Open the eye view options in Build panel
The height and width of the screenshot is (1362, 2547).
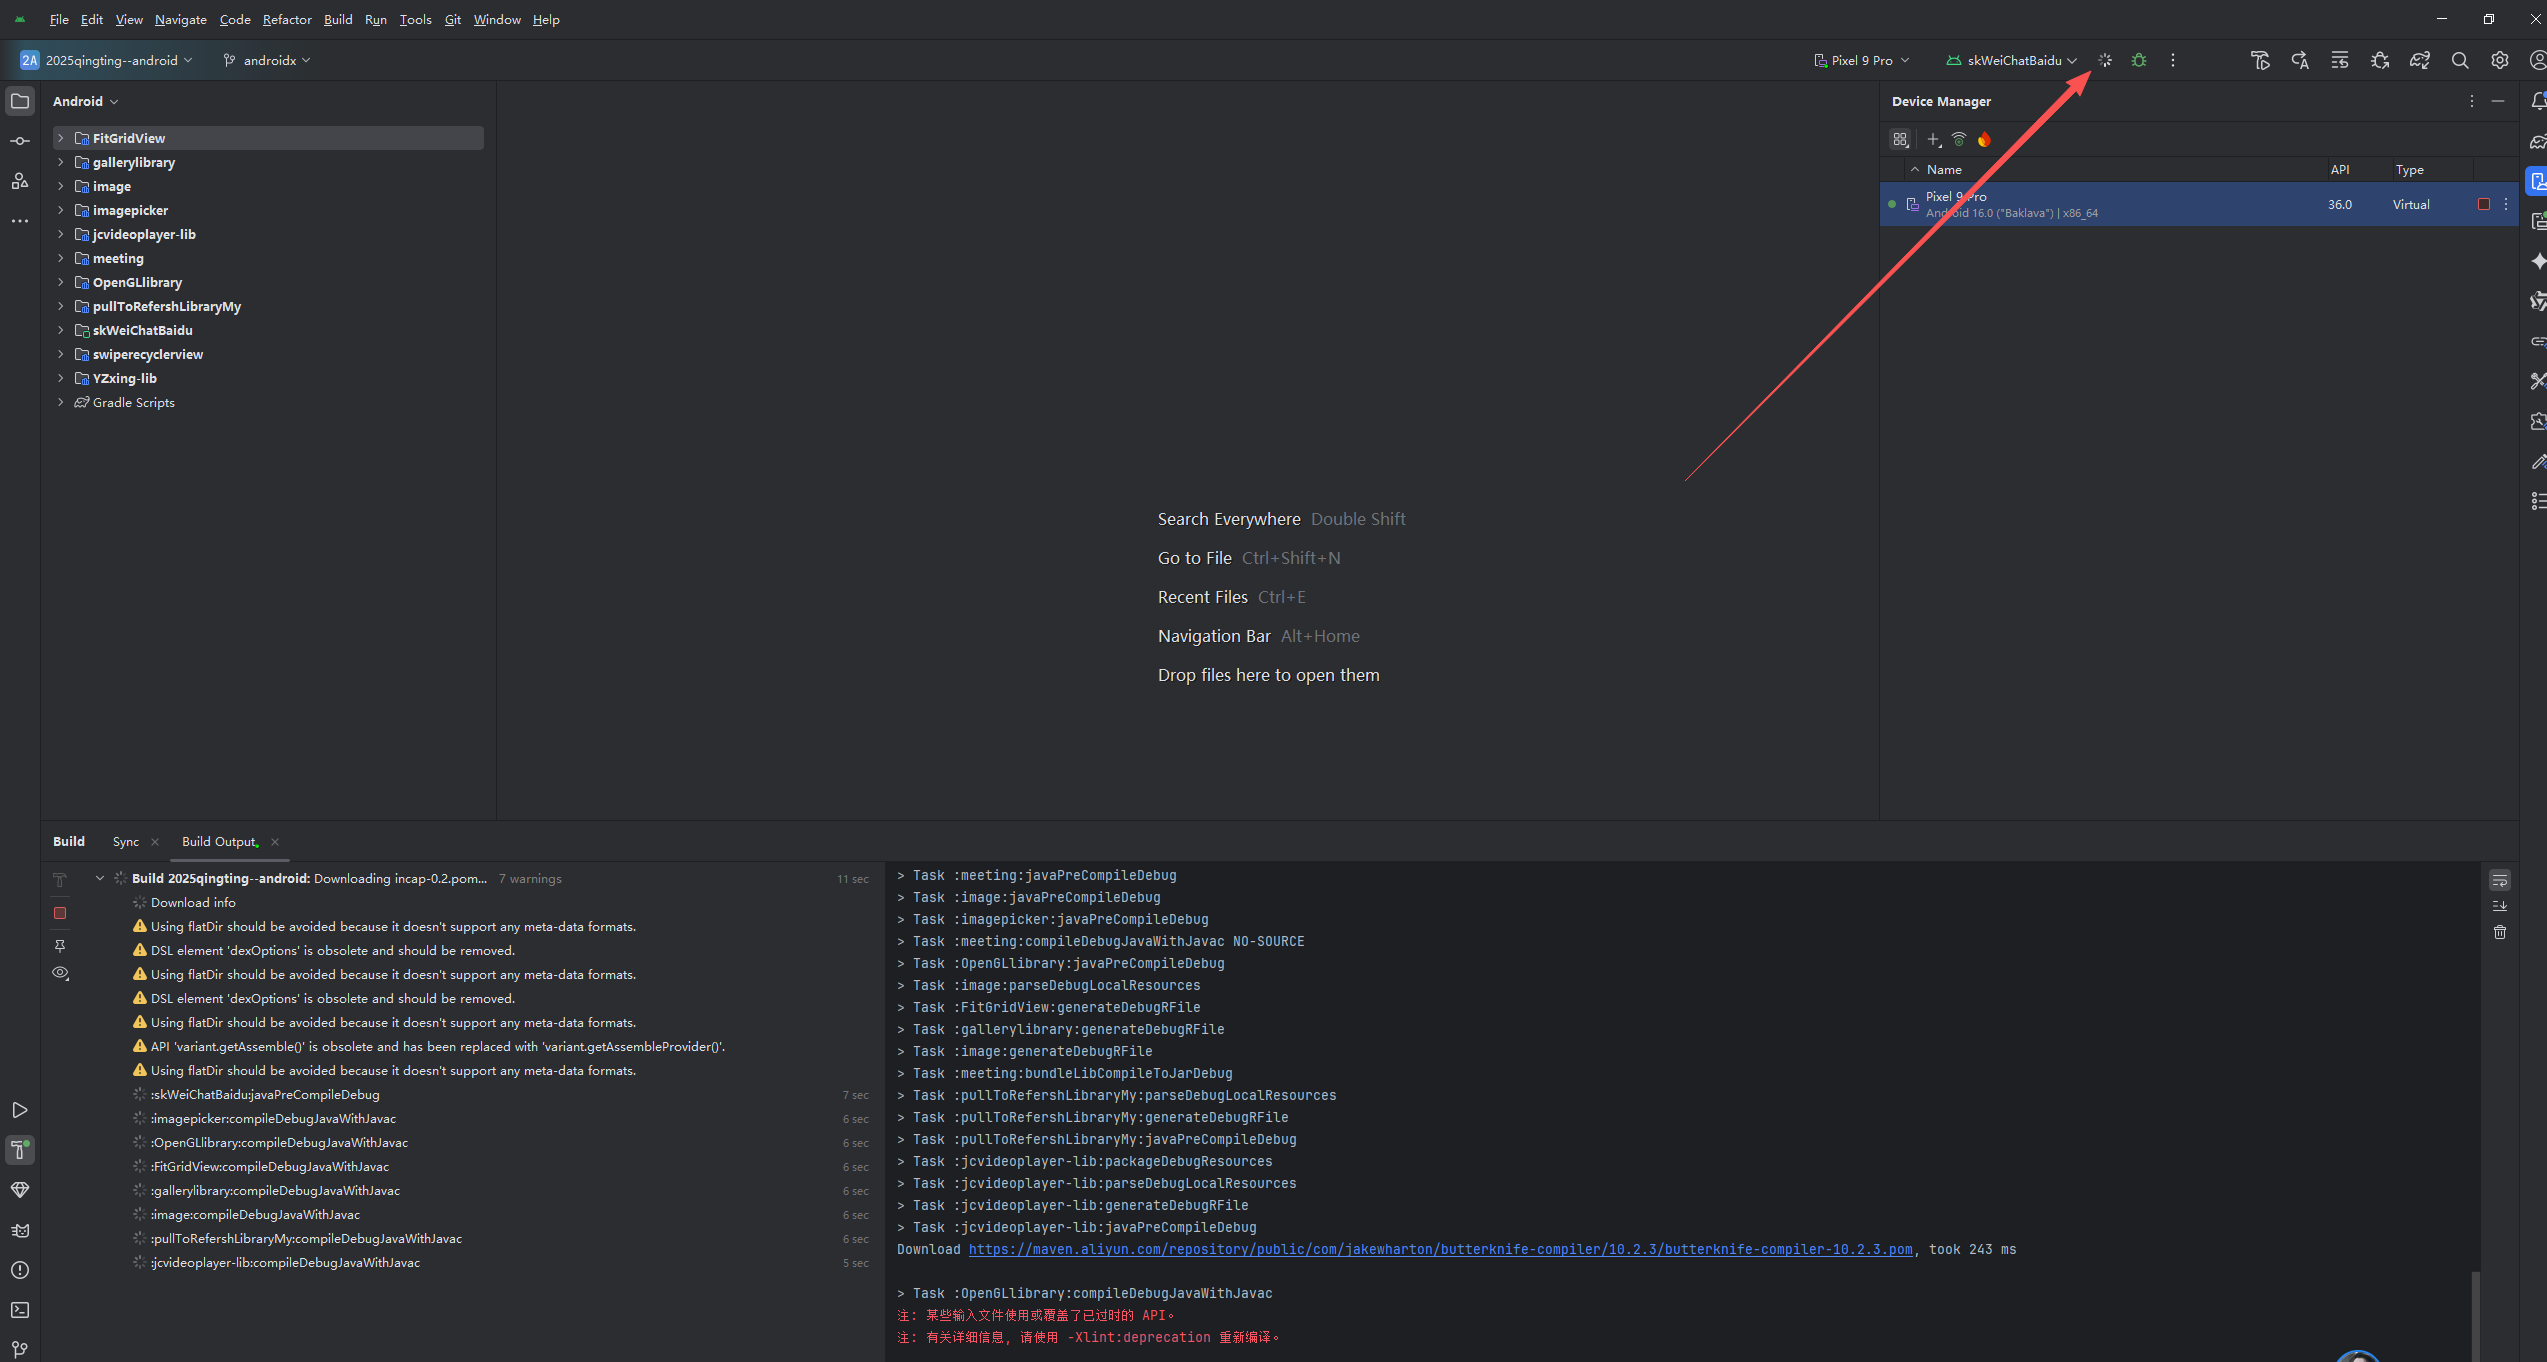(60, 973)
